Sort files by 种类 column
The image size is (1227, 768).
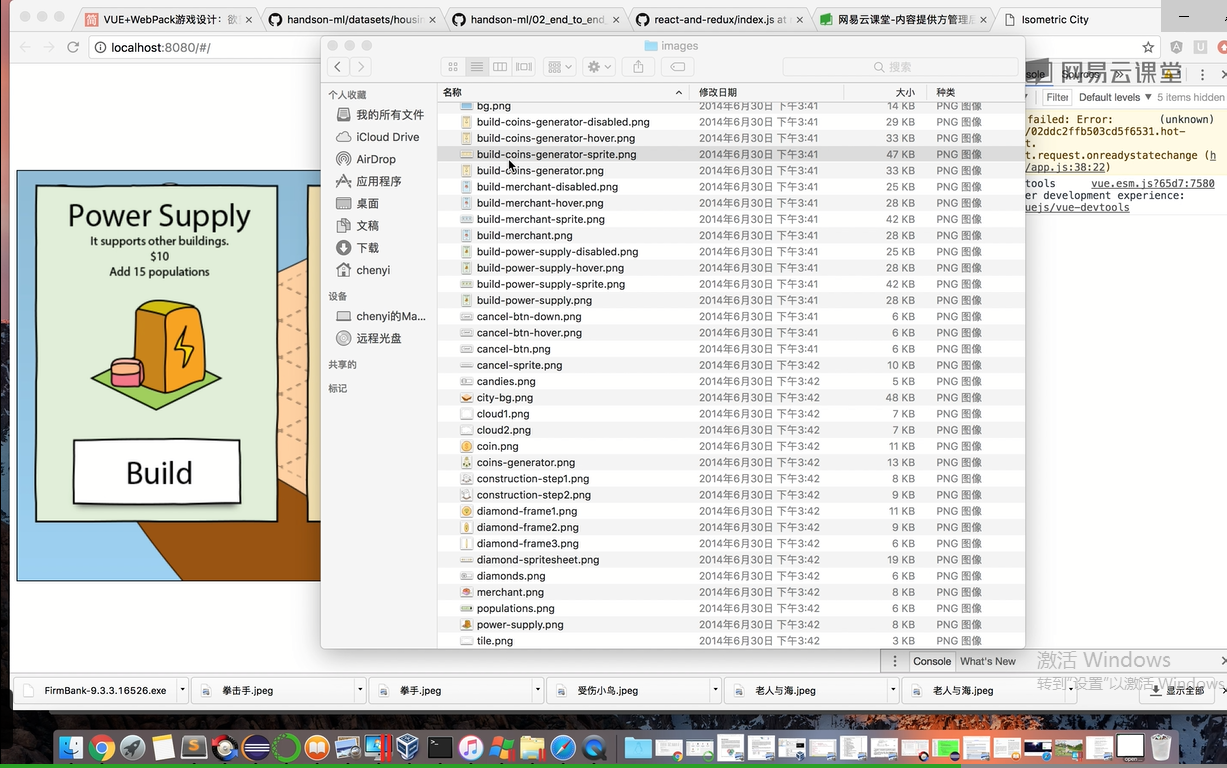pos(975,92)
